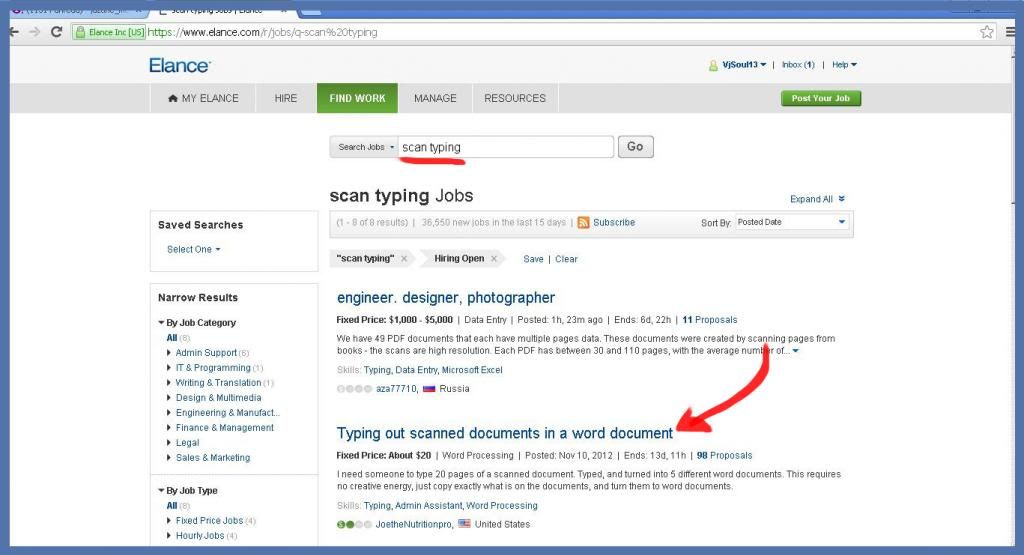
Task: Click the Subscribe link
Action: [x=614, y=223]
